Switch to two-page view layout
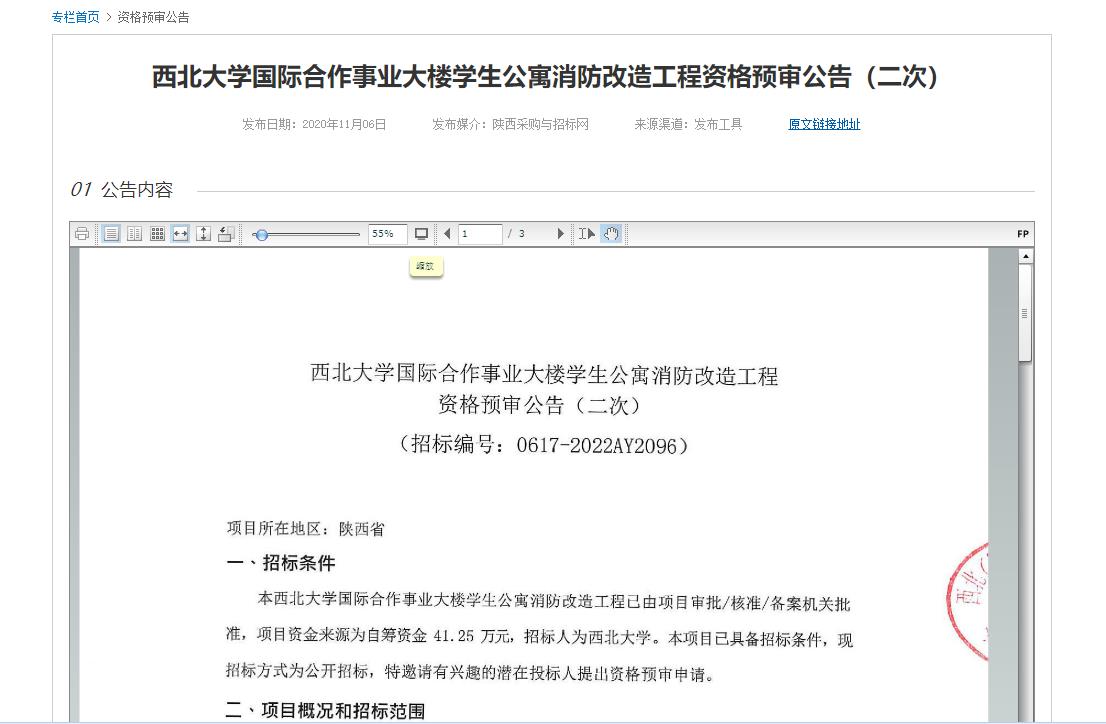The height and width of the screenshot is (724, 1106). [x=134, y=234]
